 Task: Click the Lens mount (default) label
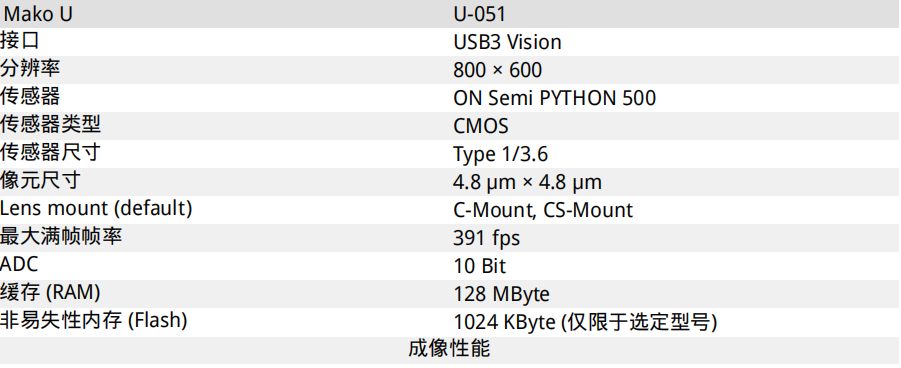95,208
